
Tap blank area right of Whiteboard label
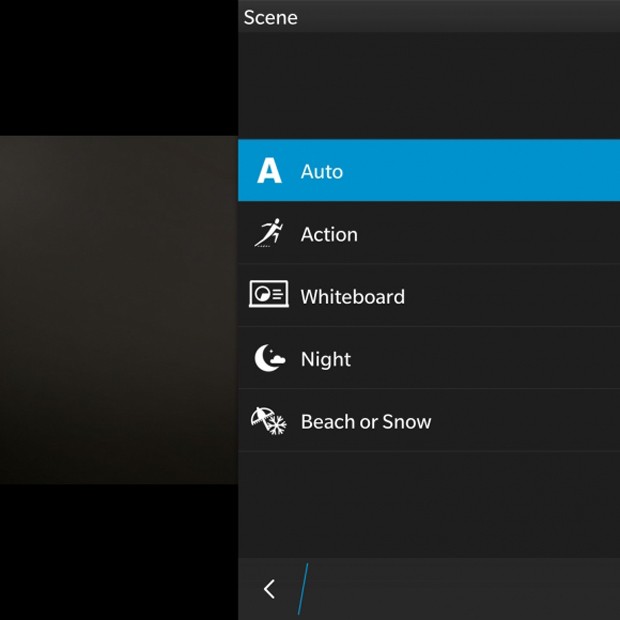click(510, 296)
